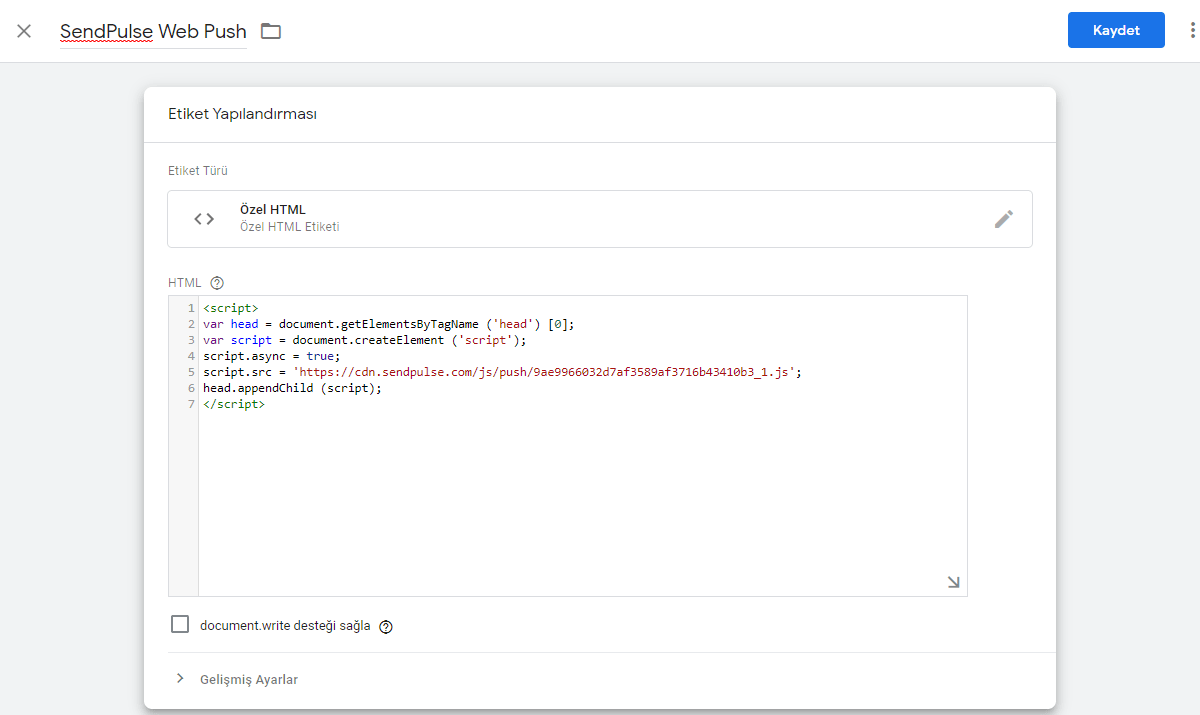Click the pencil icon to edit tag type
The width and height of the screenshot is (1200, 715).
[1004, 219]
